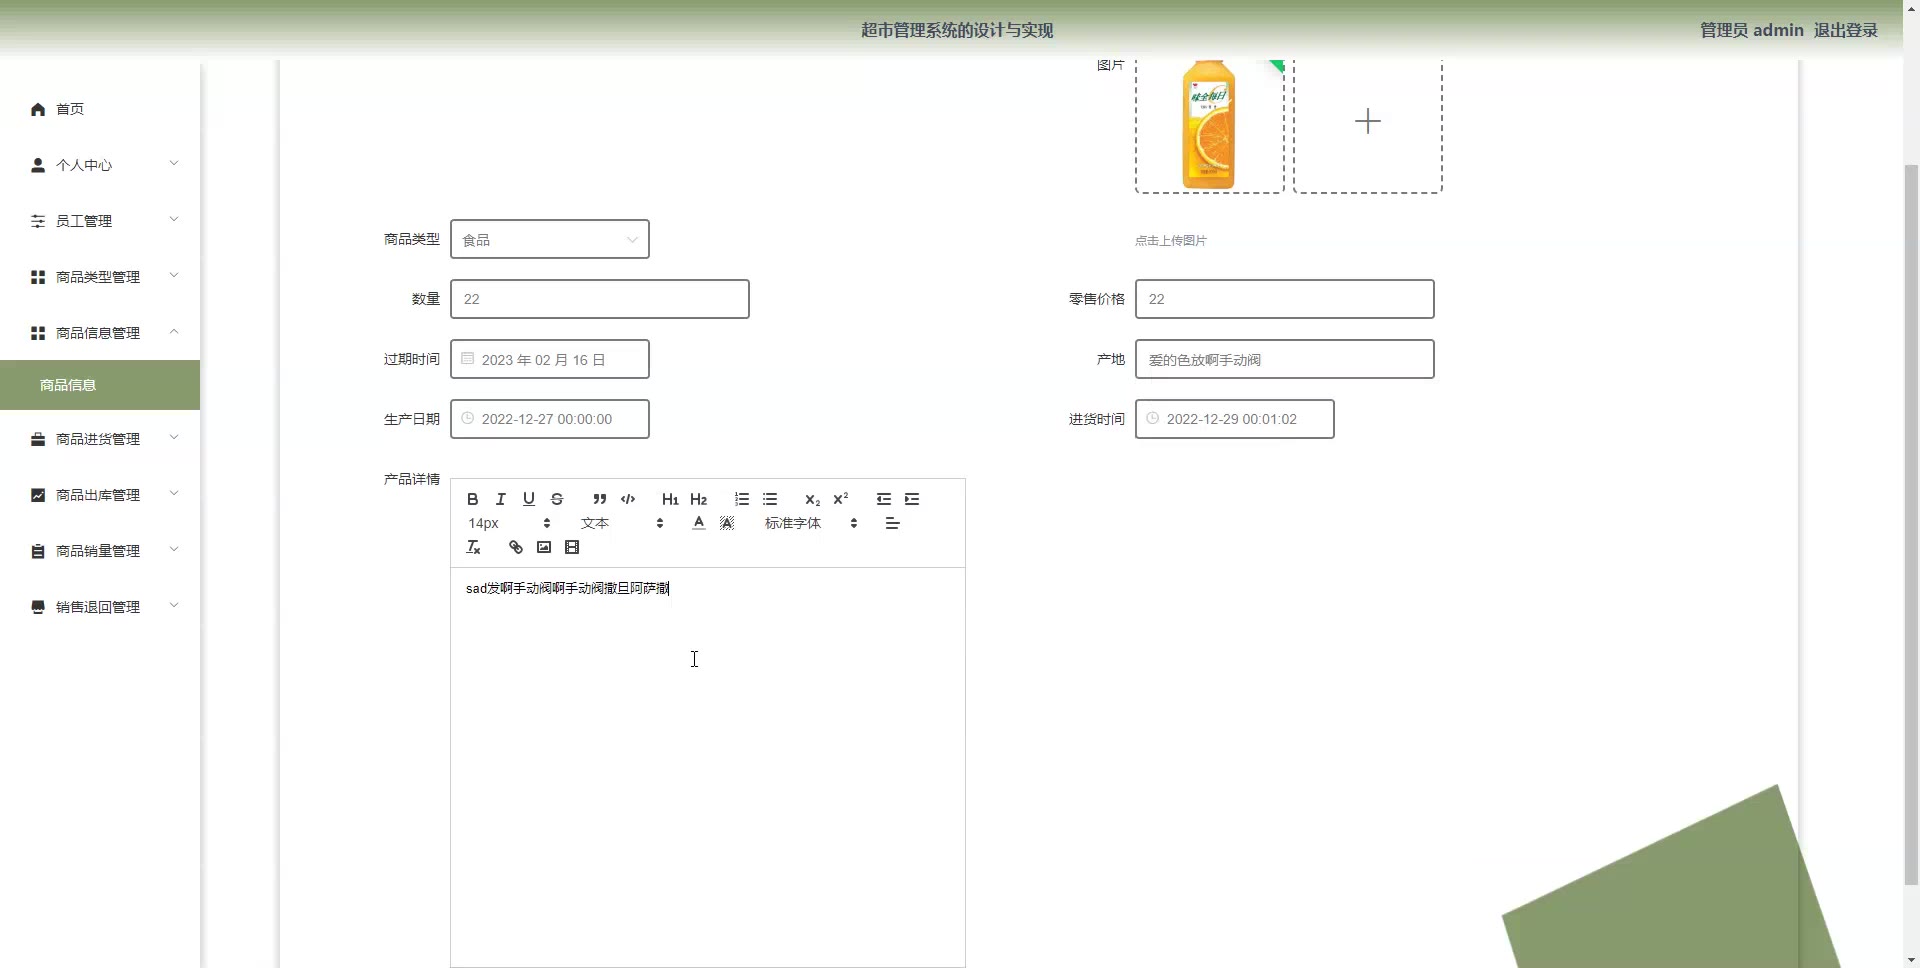The image size is (1920, 968).
Task: Click the orange juice product thumbnail
Action: (1209, 125)
